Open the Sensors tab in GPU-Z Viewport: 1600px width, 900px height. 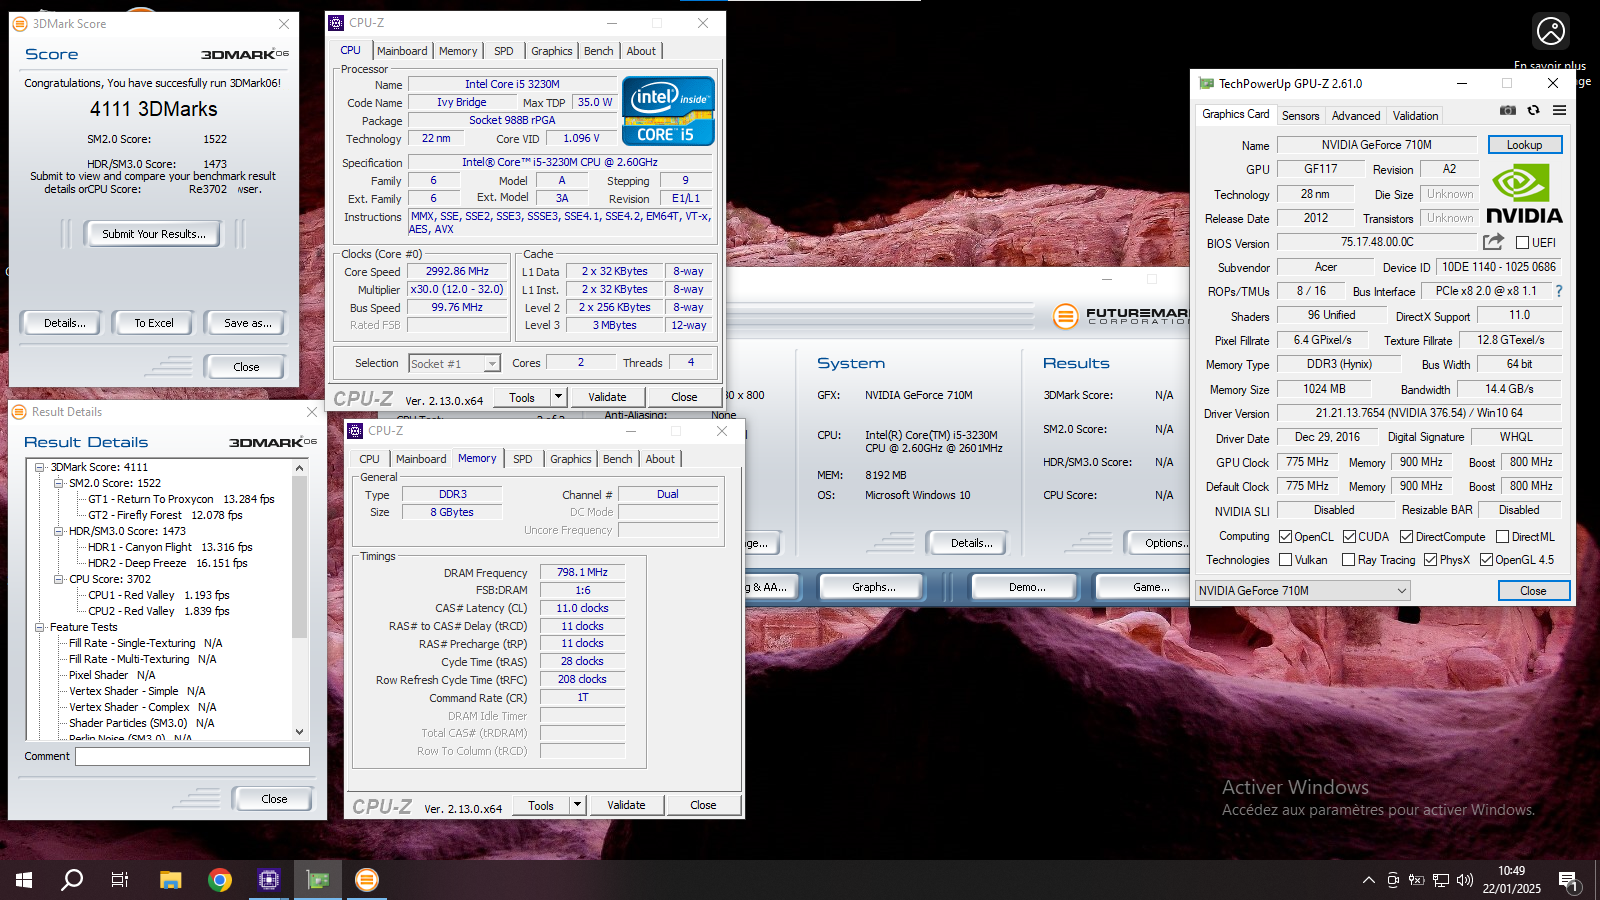[x=1301, y=116]
